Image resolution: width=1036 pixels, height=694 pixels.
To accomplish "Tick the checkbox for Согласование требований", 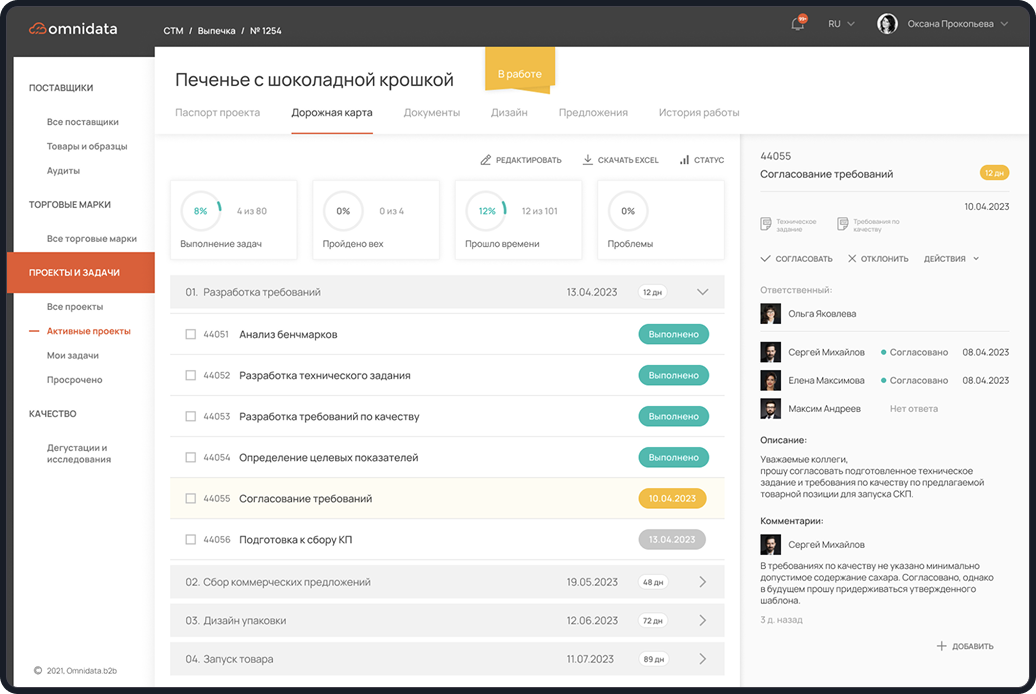I will [190, 498].
